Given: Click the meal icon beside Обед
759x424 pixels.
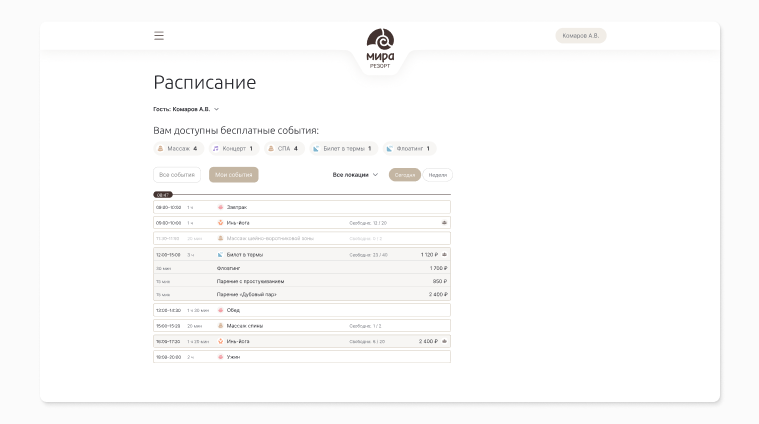Looking at the screenshot, I should coord(220,310).
